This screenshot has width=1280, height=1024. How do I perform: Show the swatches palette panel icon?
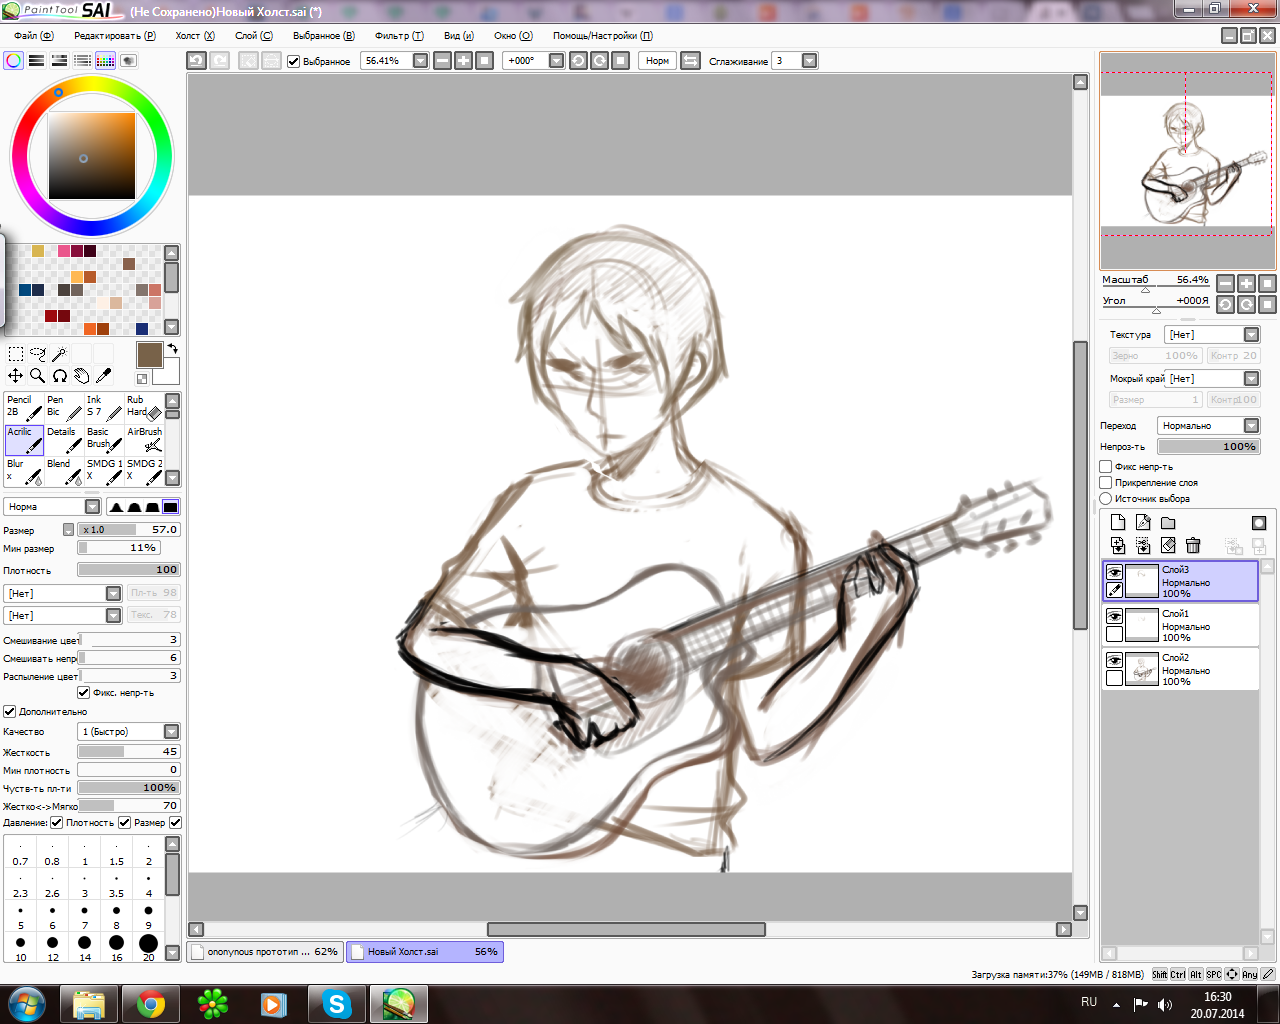(x=105, y=60)
